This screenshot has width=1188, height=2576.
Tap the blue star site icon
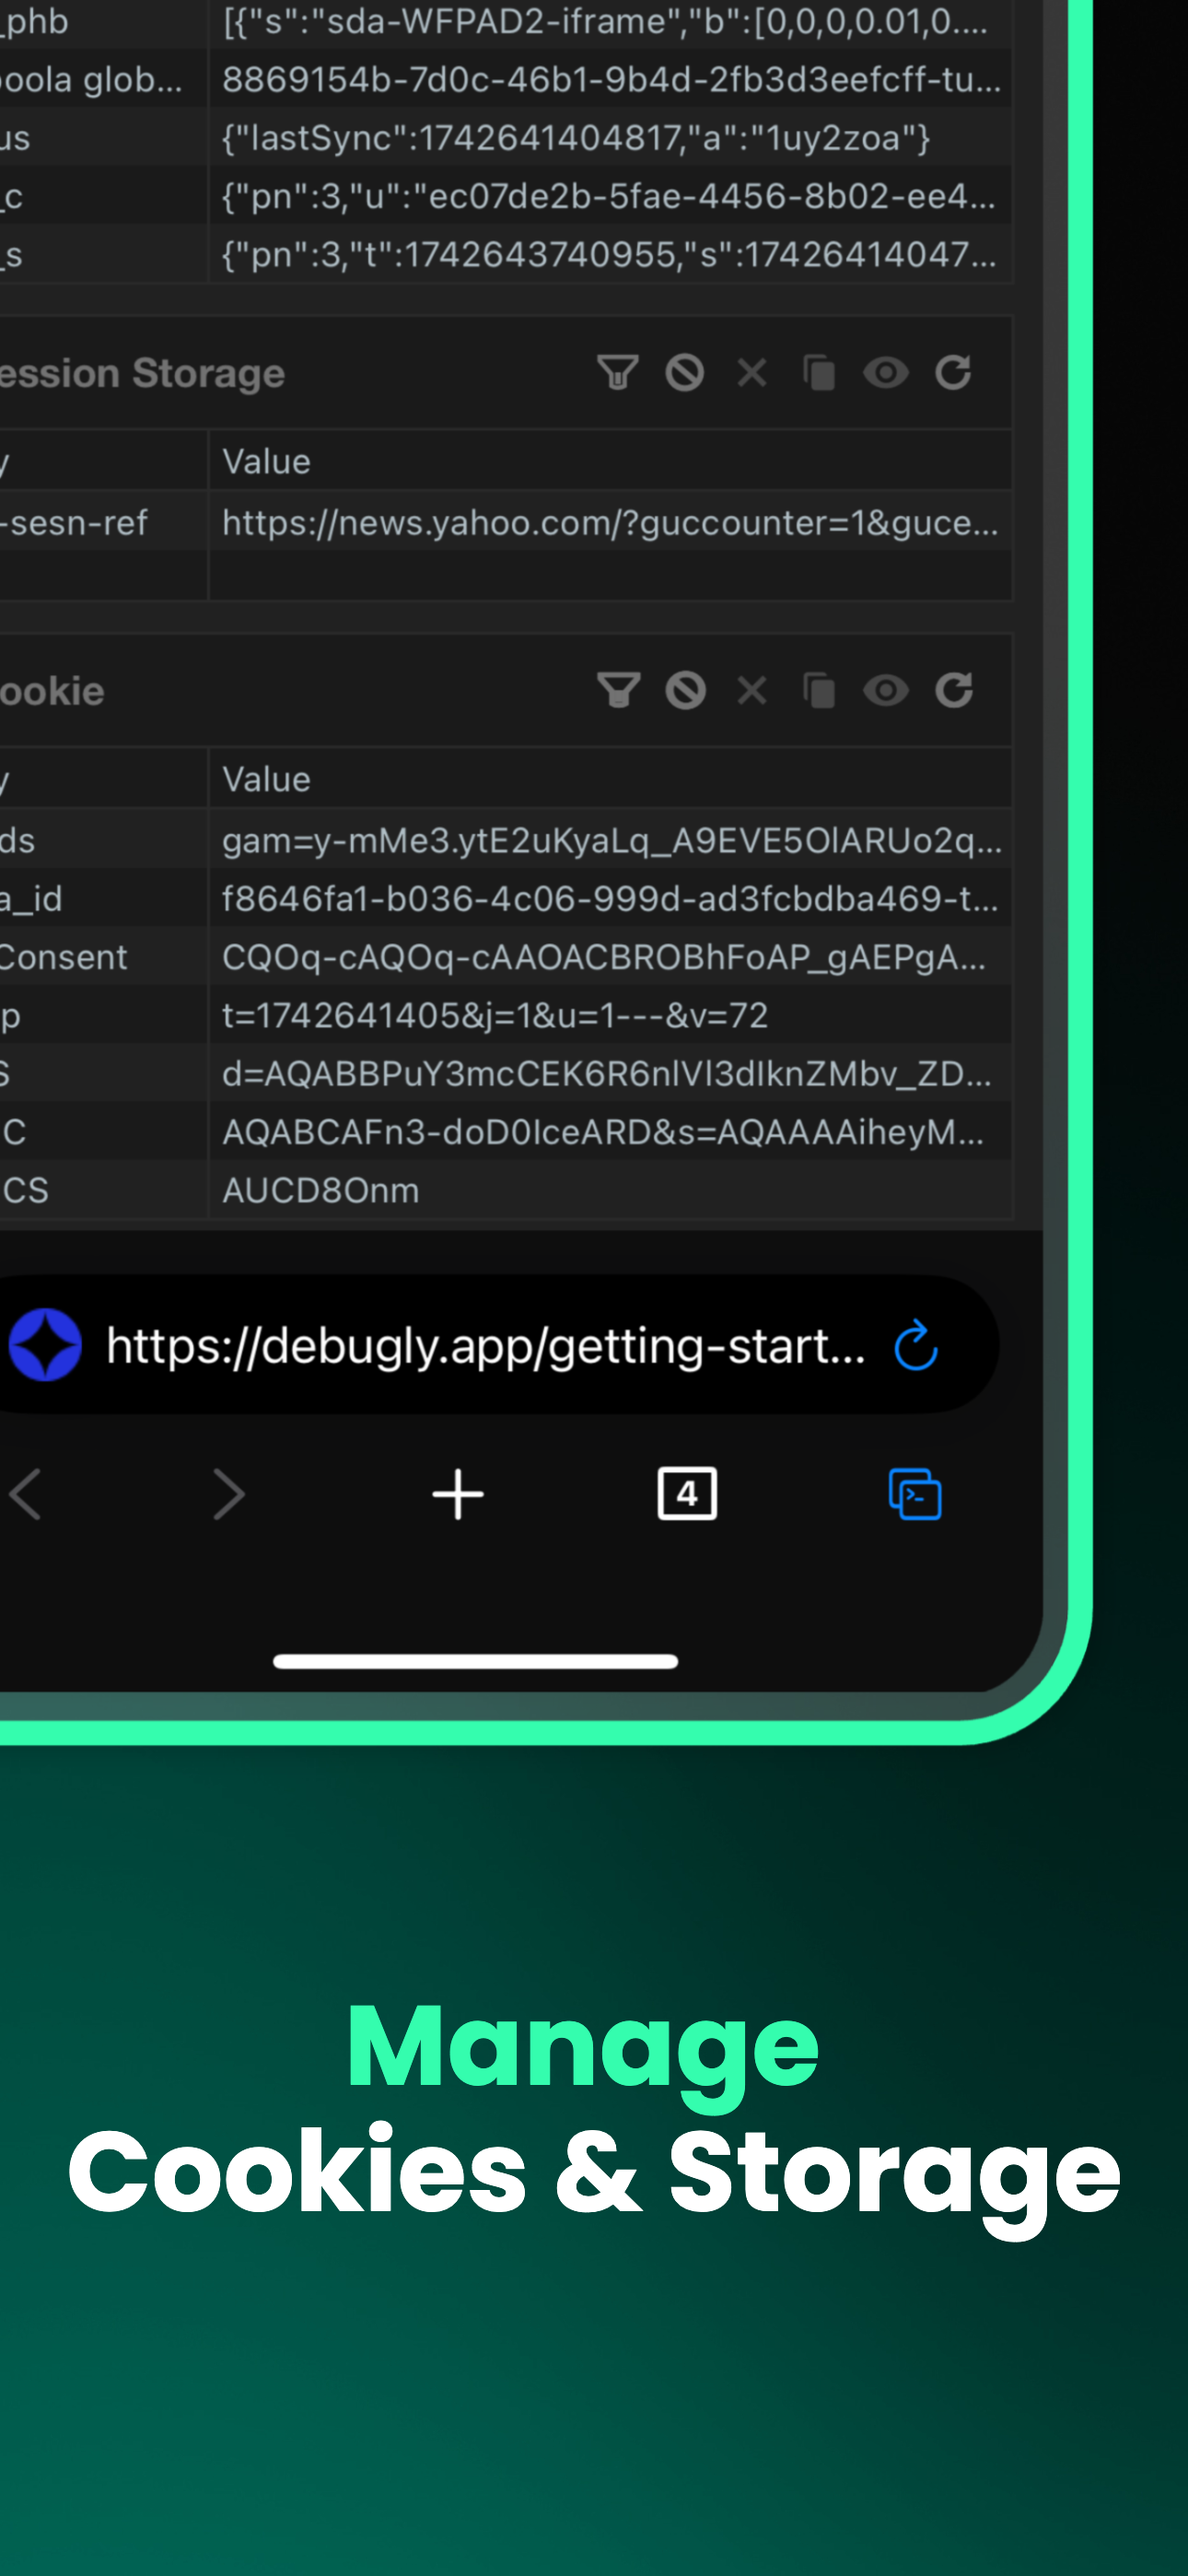[x=45, y=1345]
